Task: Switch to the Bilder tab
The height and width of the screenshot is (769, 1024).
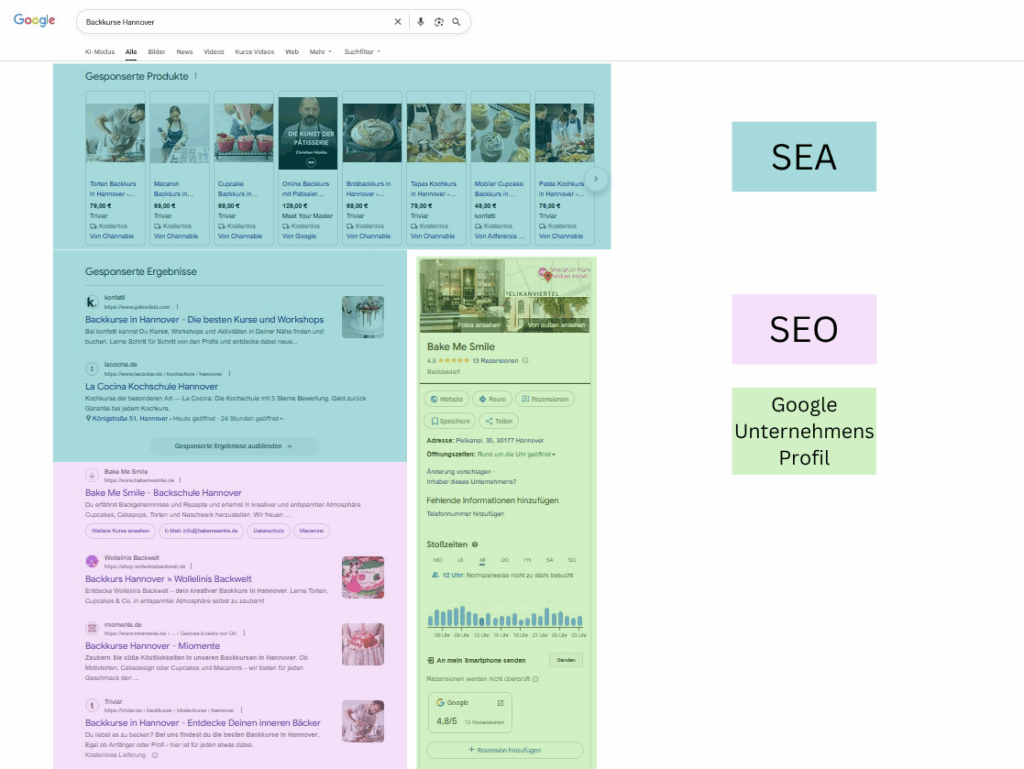Action: [x=156, y=51]
